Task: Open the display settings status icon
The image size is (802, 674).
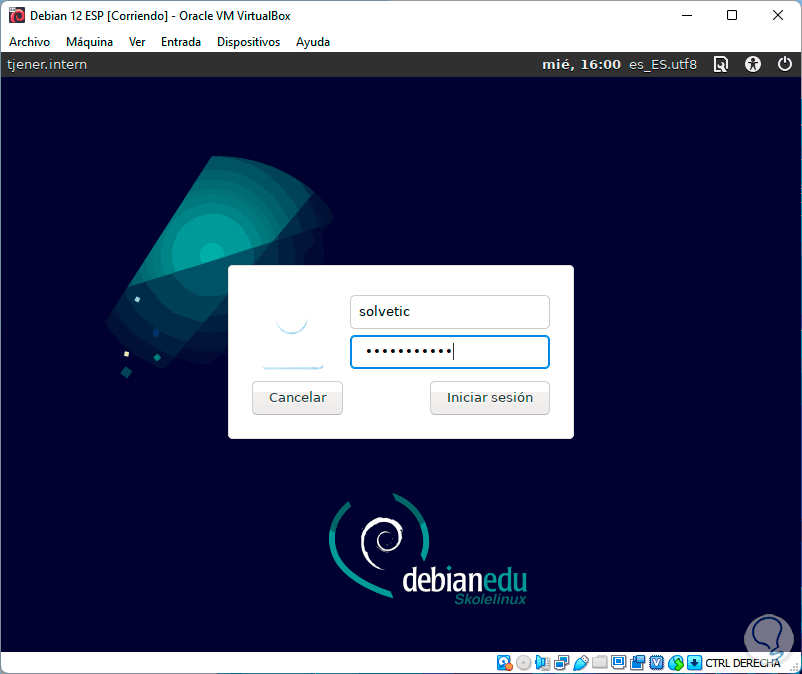Action: tap(618, 662)
